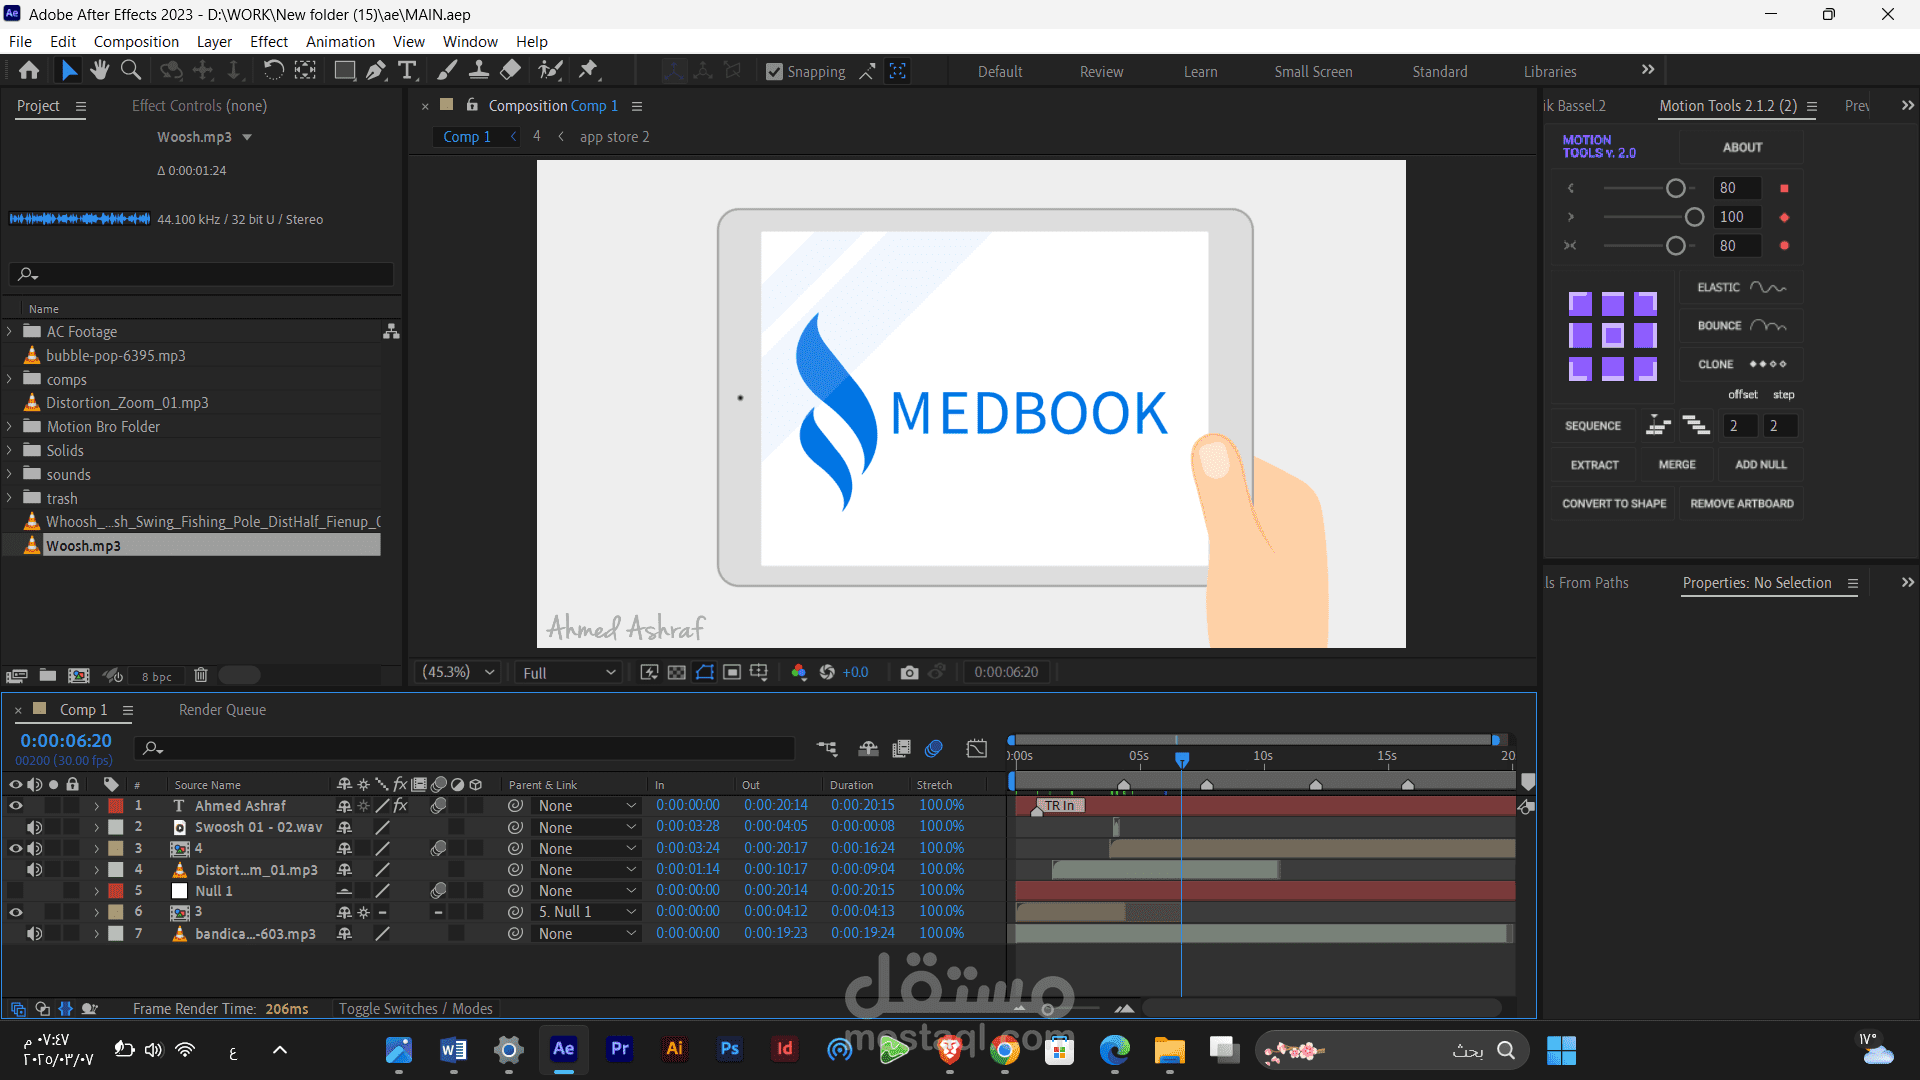
Task: Click the Take Snapshot camera icon
Action: pyautogui.click(x=908, y=672)
